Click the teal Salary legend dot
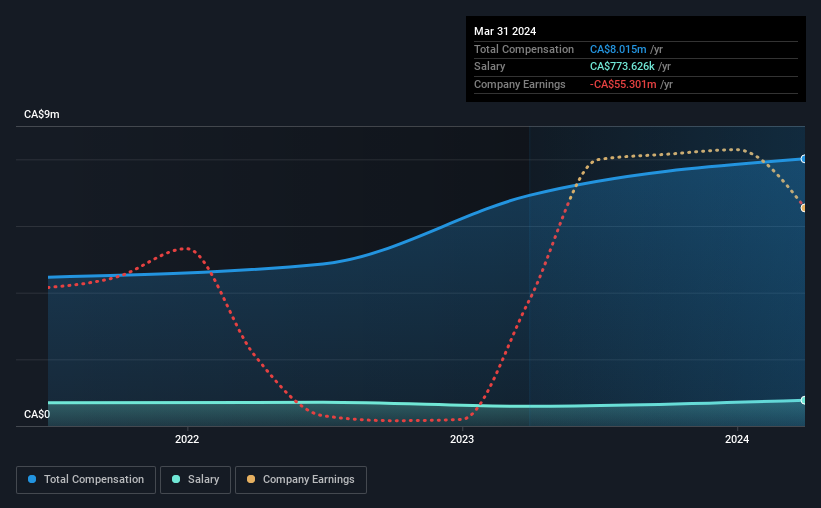The width and height of the screenshot is (821, 508). pos(176,479)
